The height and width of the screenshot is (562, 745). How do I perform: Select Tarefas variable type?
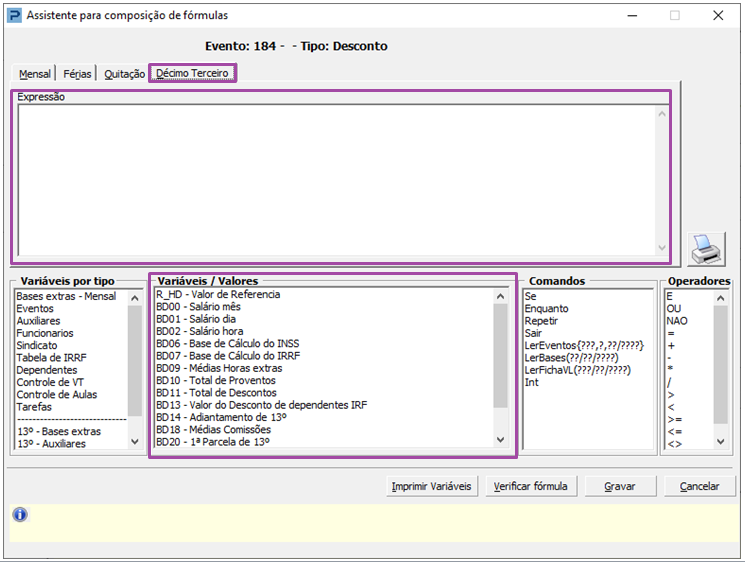point(34,407)
